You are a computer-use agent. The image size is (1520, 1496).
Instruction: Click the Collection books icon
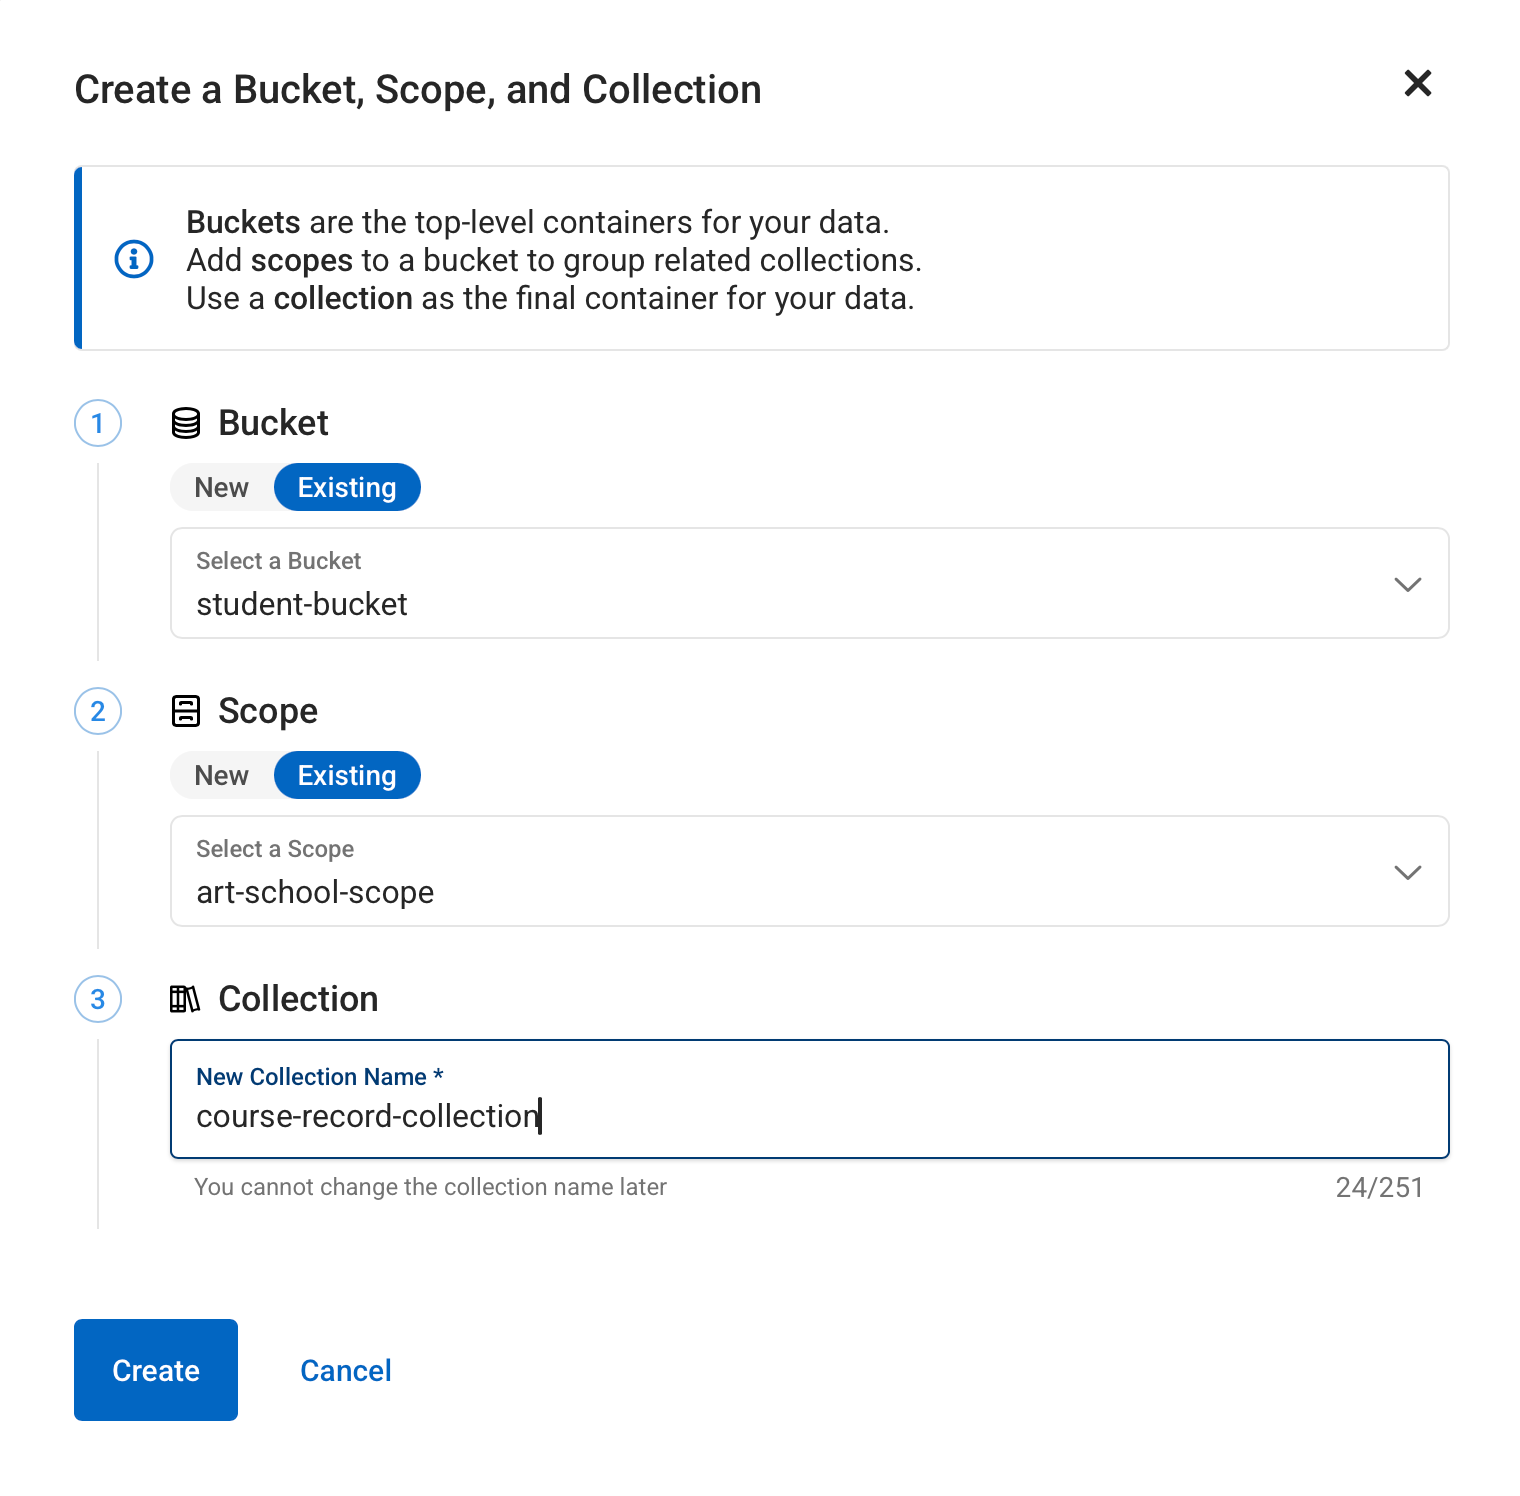pos(185,999)
